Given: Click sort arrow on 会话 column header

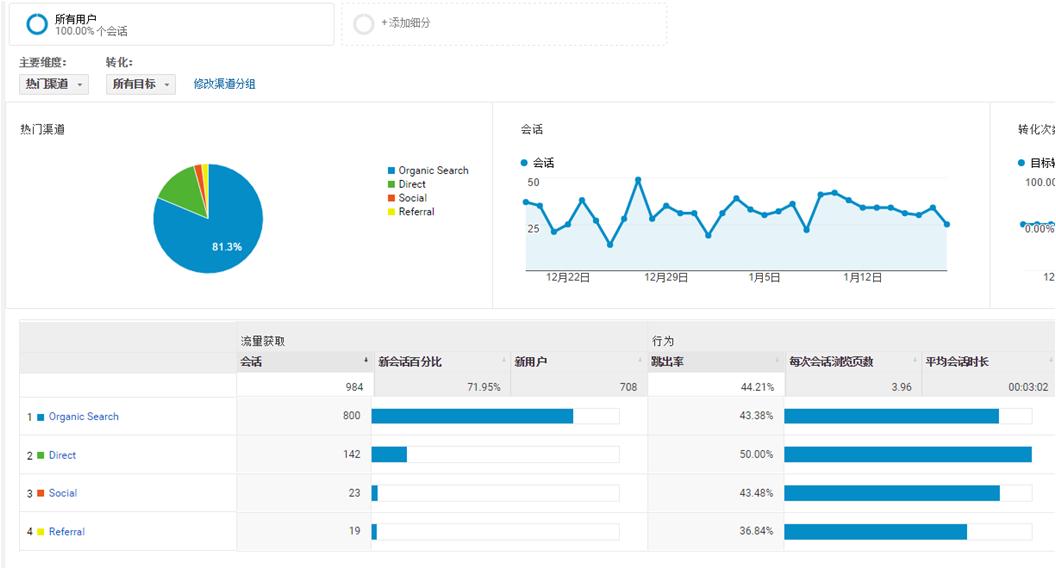Looking at the screenshot, I should coord(365,361).
